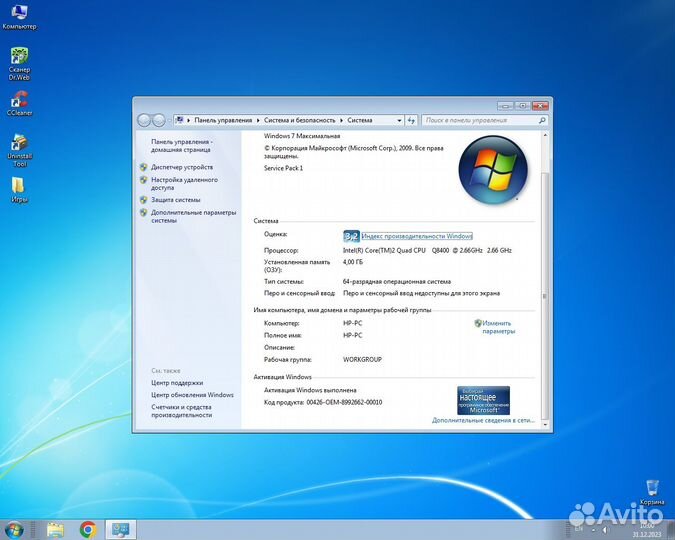The image size is (675, 540).
Task: Click the 3,2 performance rating badge
Action: point(351,236)
